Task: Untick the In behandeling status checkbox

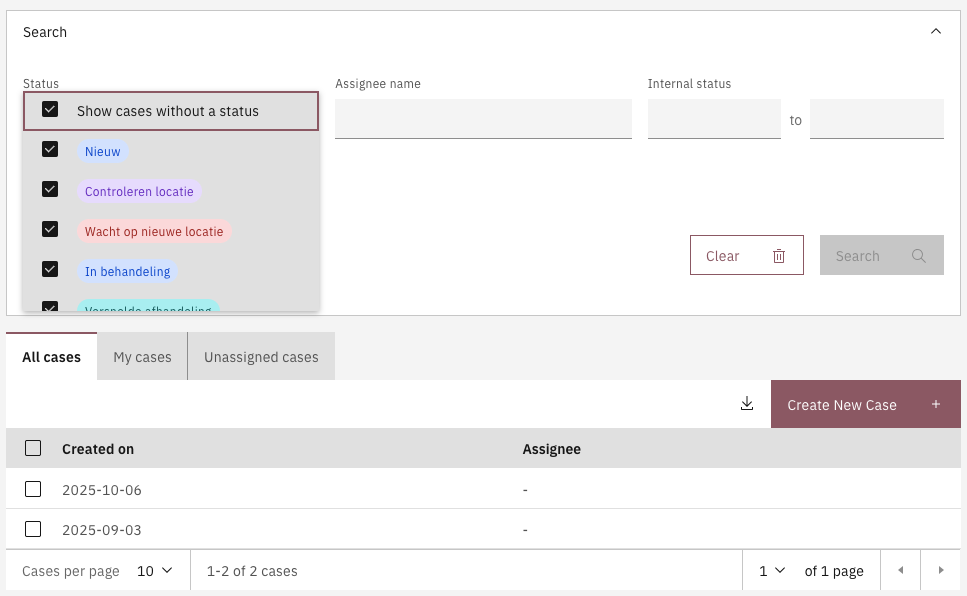Action: (50, 270)
